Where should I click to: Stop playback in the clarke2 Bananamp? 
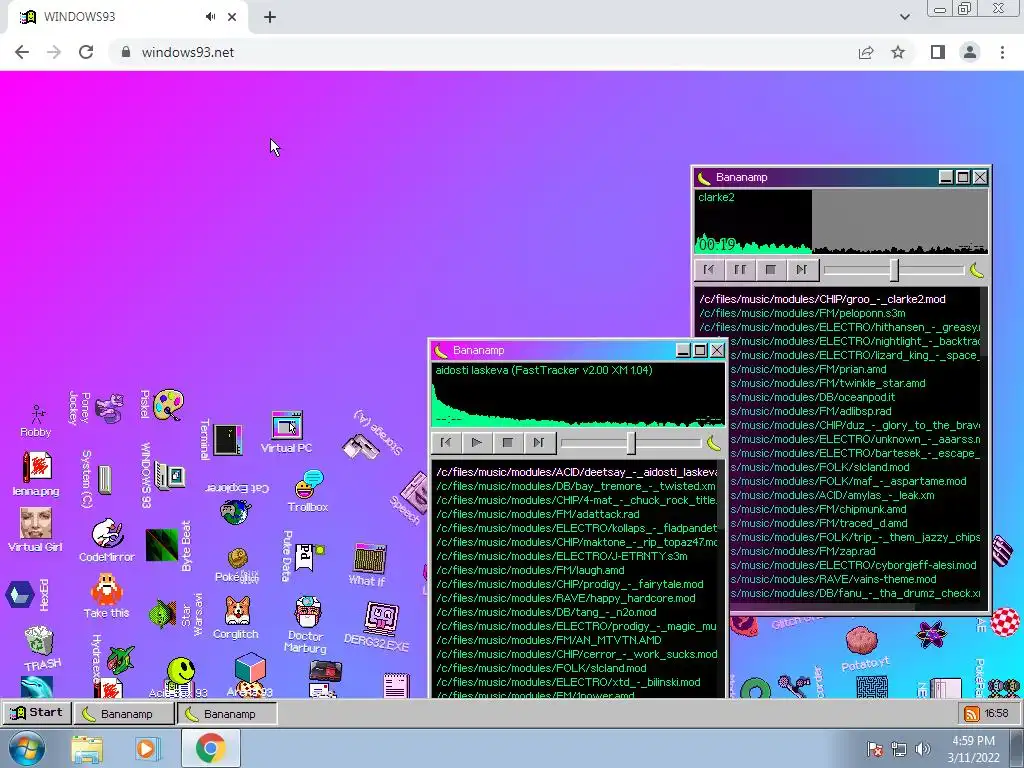pyautogui.click(x=771, y=269)
